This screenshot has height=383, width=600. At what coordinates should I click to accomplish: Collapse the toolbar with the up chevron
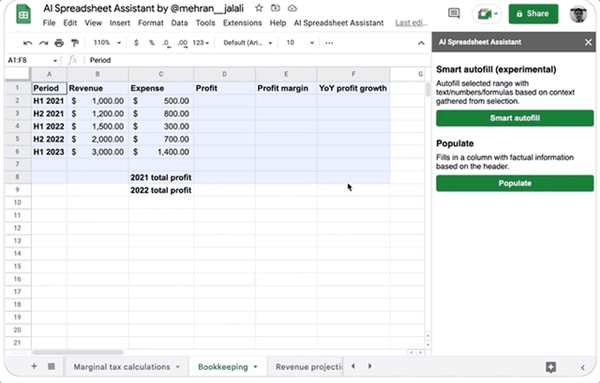[421, 43]
